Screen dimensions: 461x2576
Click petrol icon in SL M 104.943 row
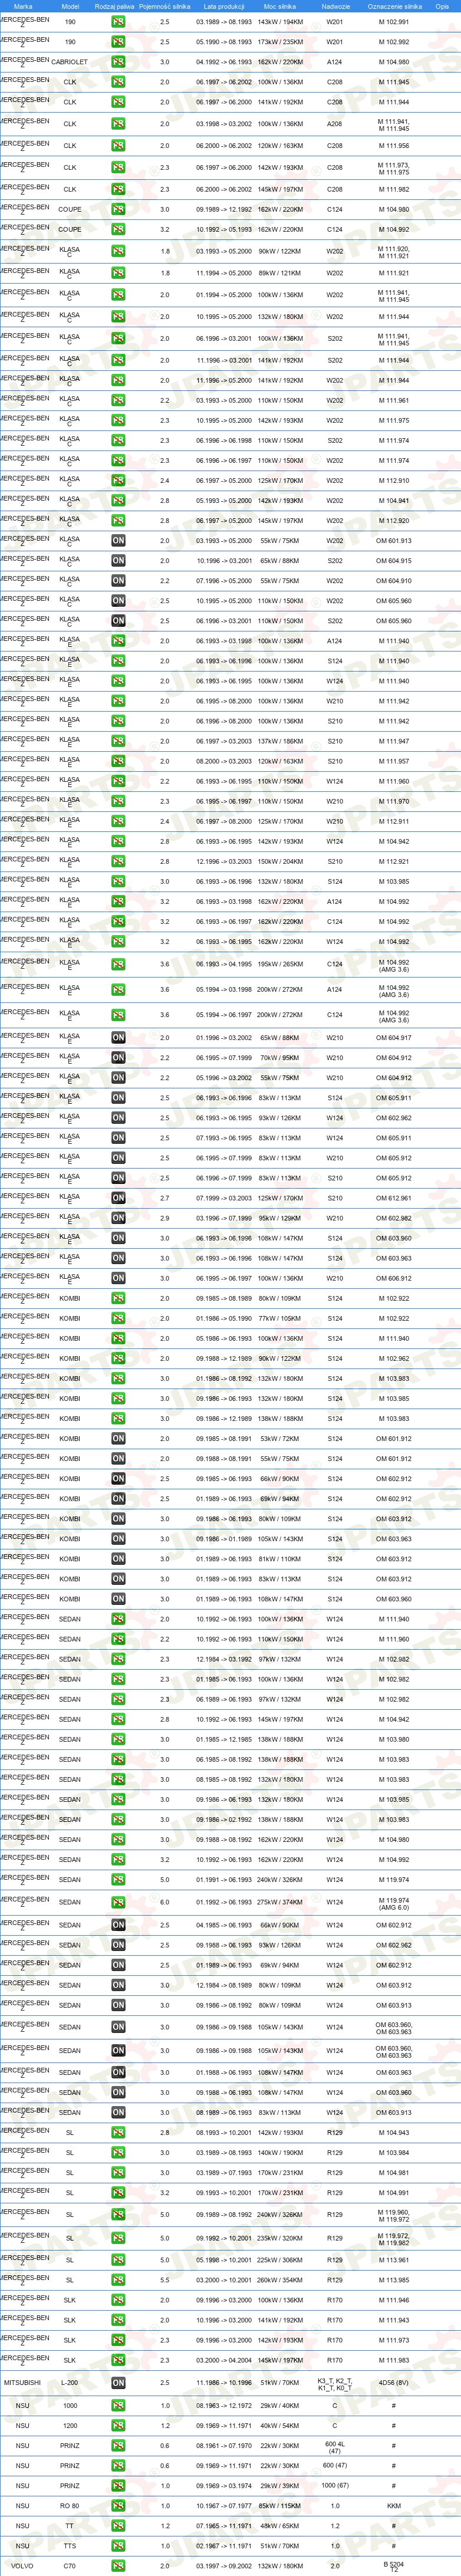(118, 2133)
